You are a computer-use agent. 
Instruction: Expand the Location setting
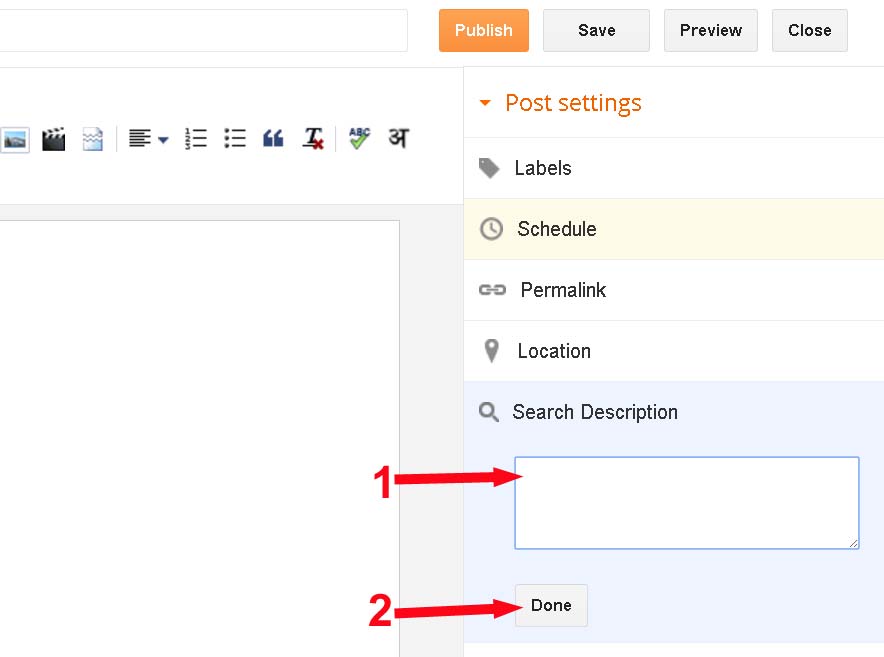tap(553, 351)
